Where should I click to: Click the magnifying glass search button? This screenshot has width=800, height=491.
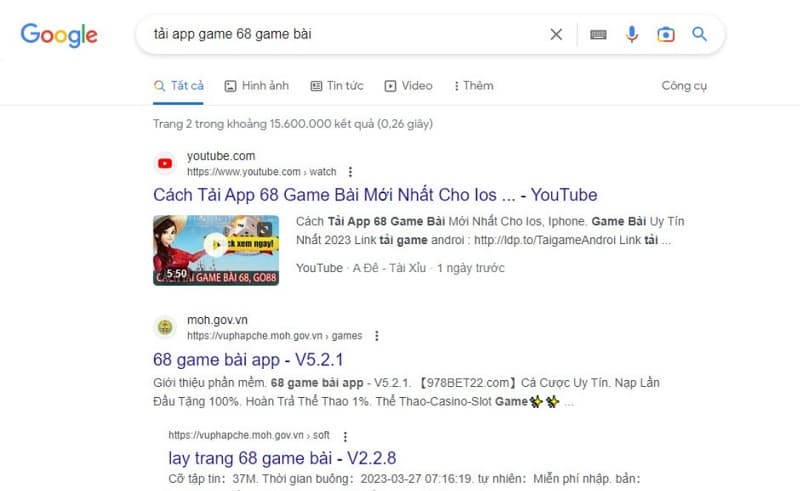pyautogui.click(x=699, y=34)
